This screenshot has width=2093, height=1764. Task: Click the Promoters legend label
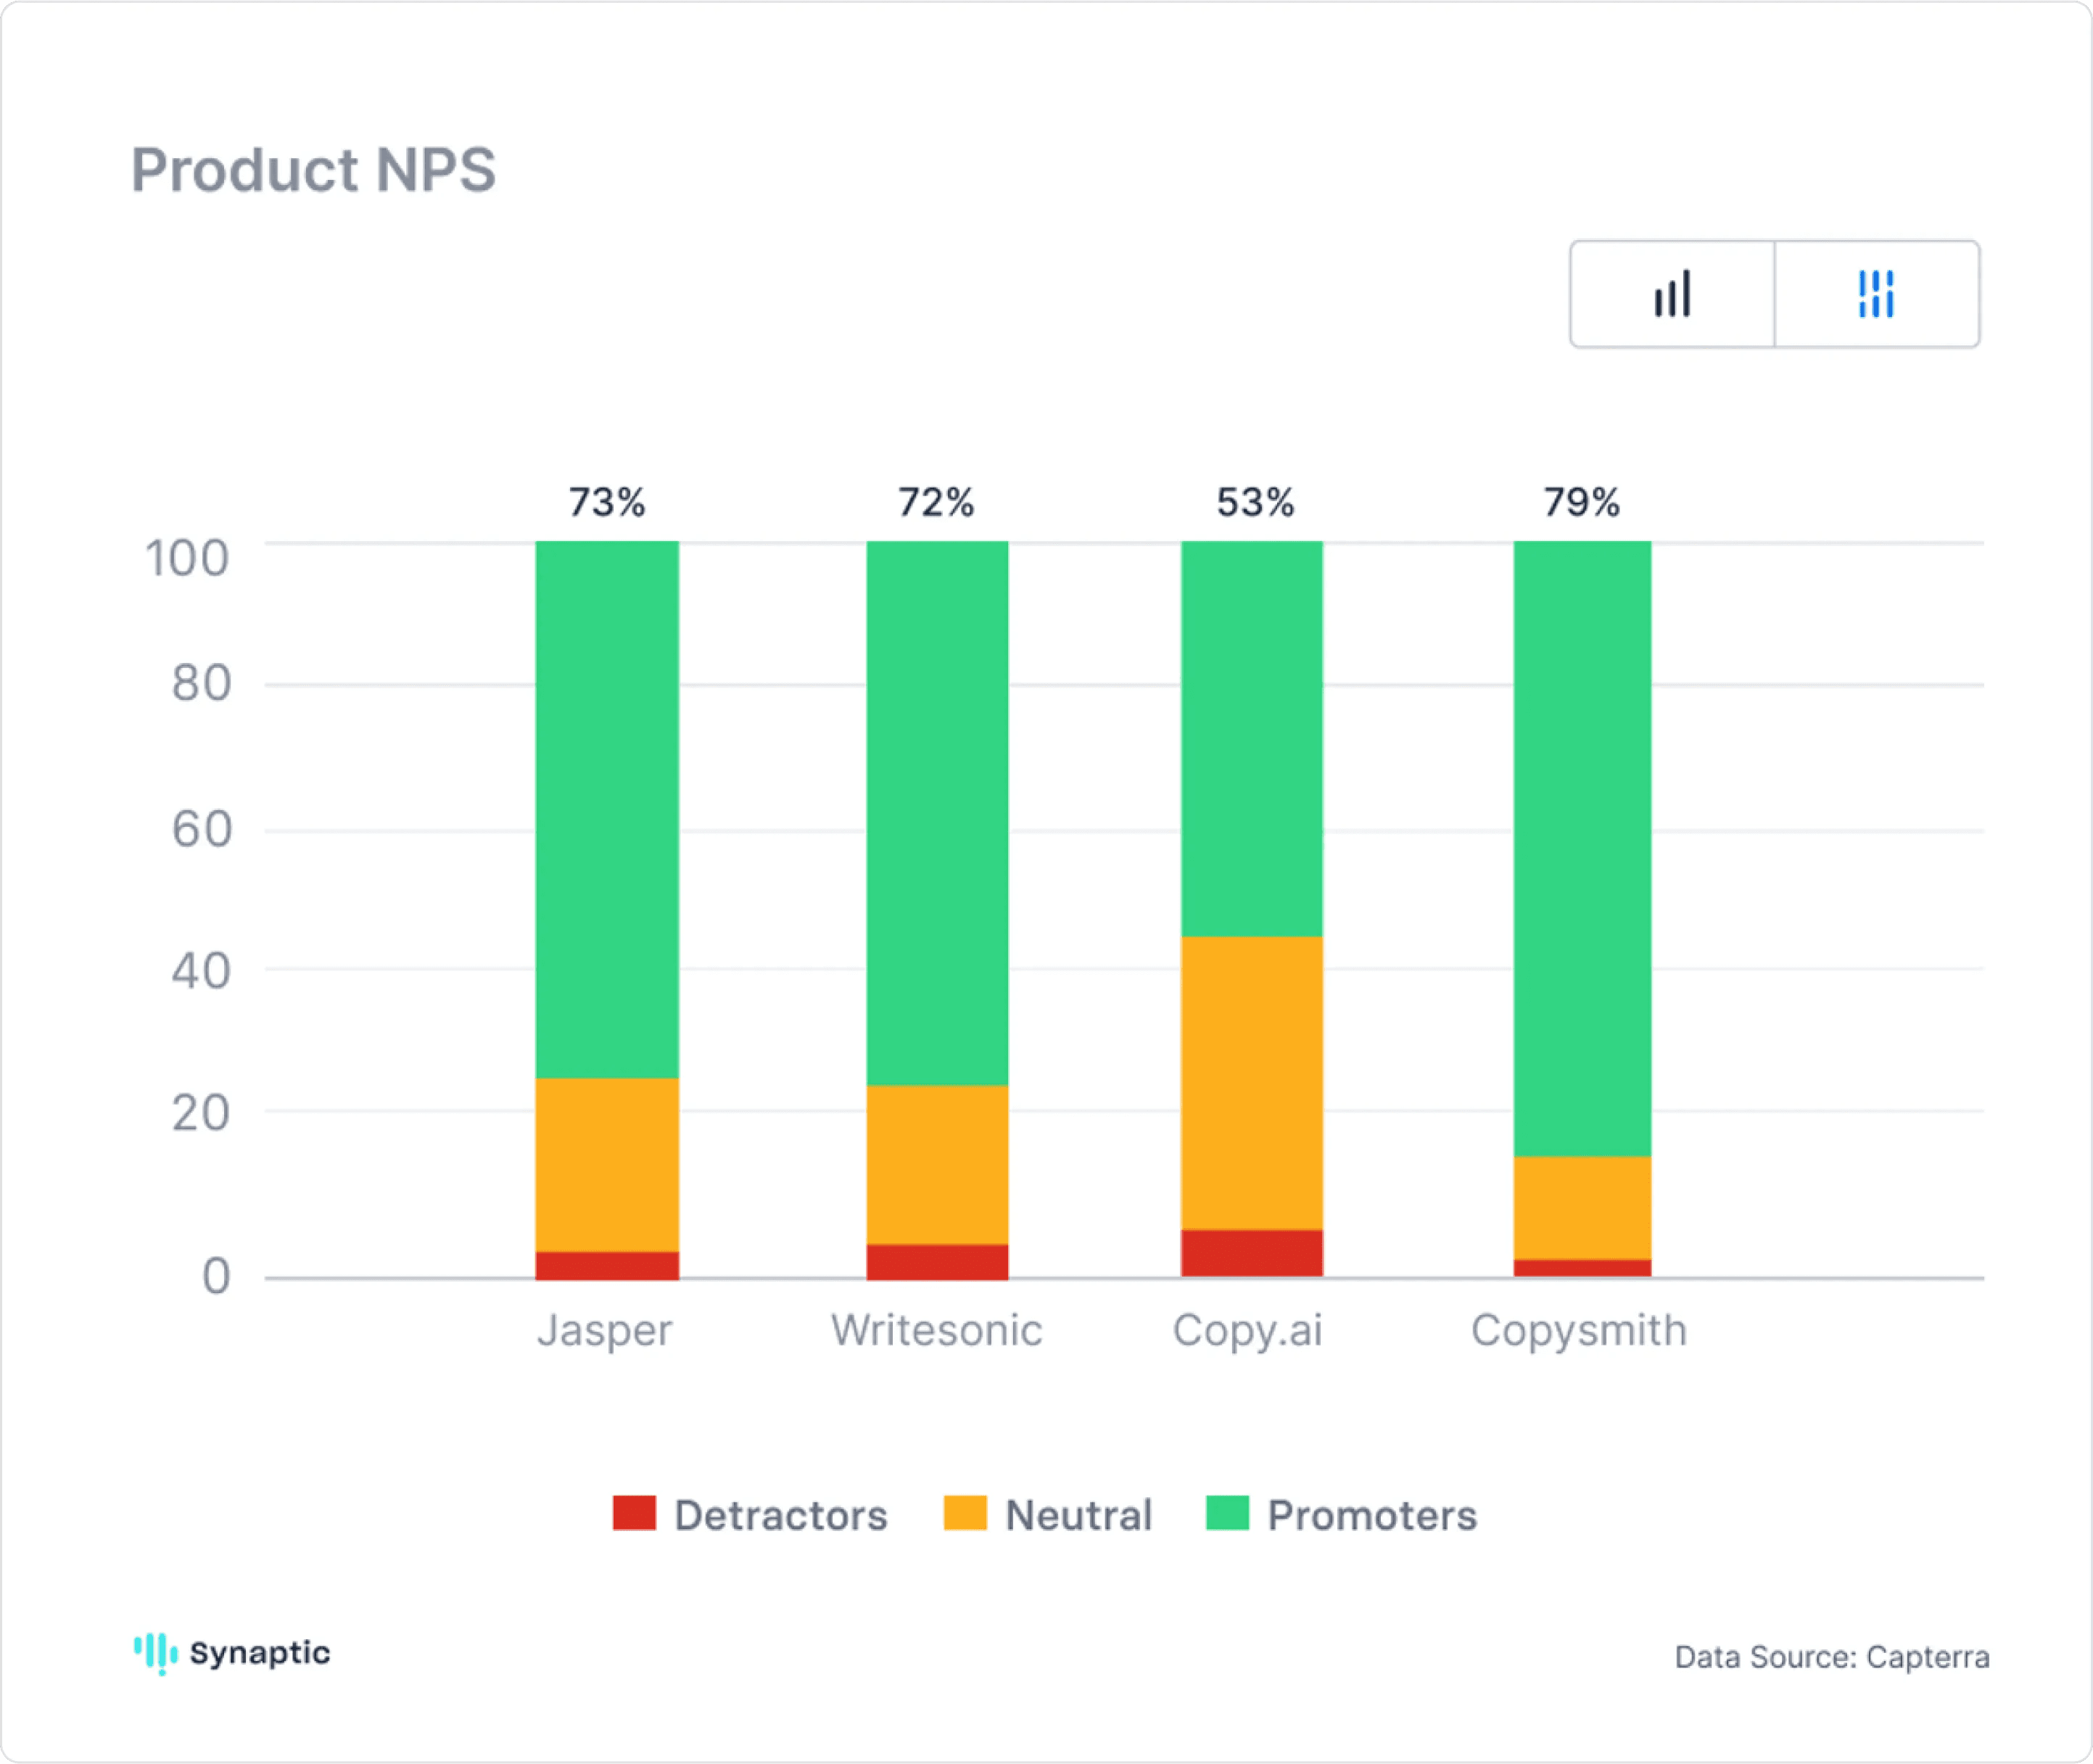tap(1372, 1515)
